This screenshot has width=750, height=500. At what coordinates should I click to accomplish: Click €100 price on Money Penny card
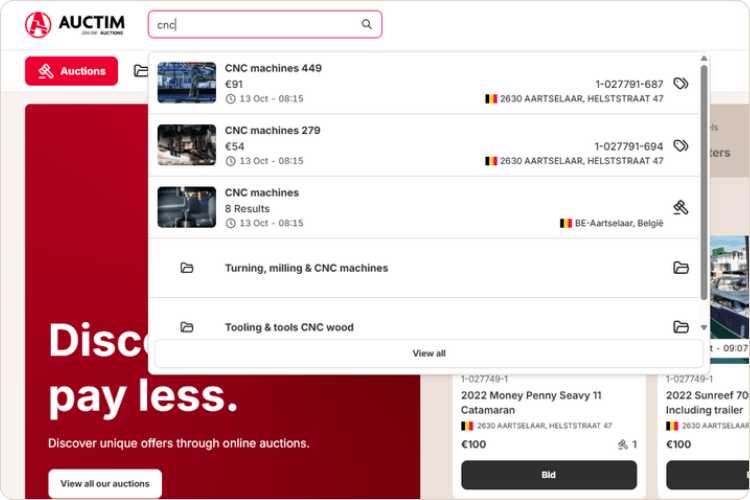(474, 444)
